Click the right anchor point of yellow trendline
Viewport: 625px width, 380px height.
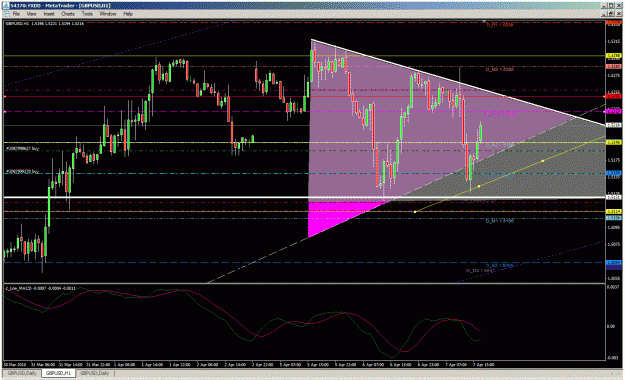point(543,161)
